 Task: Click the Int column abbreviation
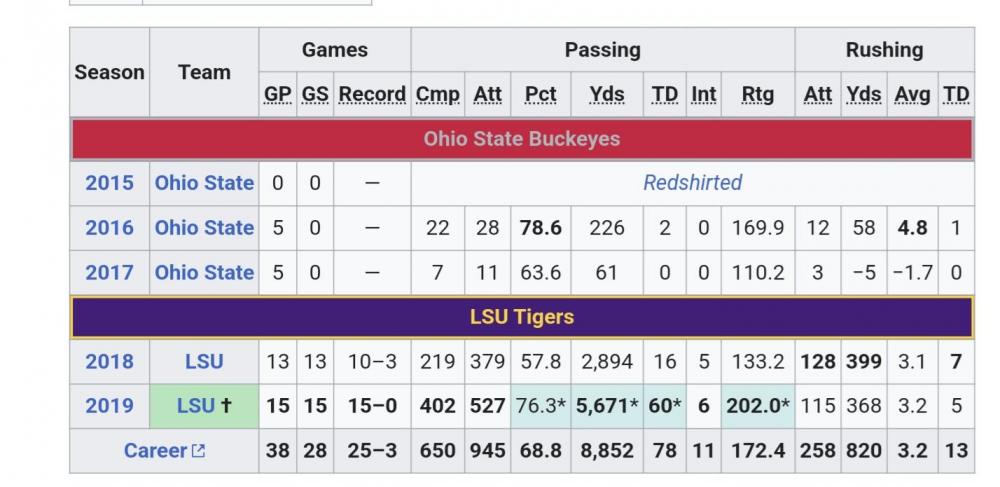pos(704,95)
